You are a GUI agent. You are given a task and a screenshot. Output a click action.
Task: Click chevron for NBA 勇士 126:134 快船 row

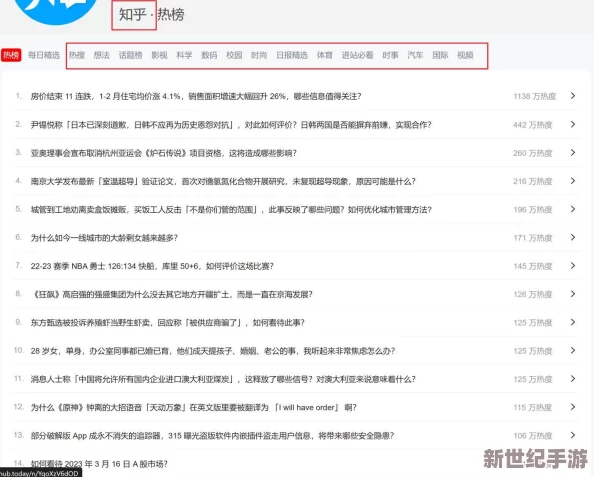point(573,266)
